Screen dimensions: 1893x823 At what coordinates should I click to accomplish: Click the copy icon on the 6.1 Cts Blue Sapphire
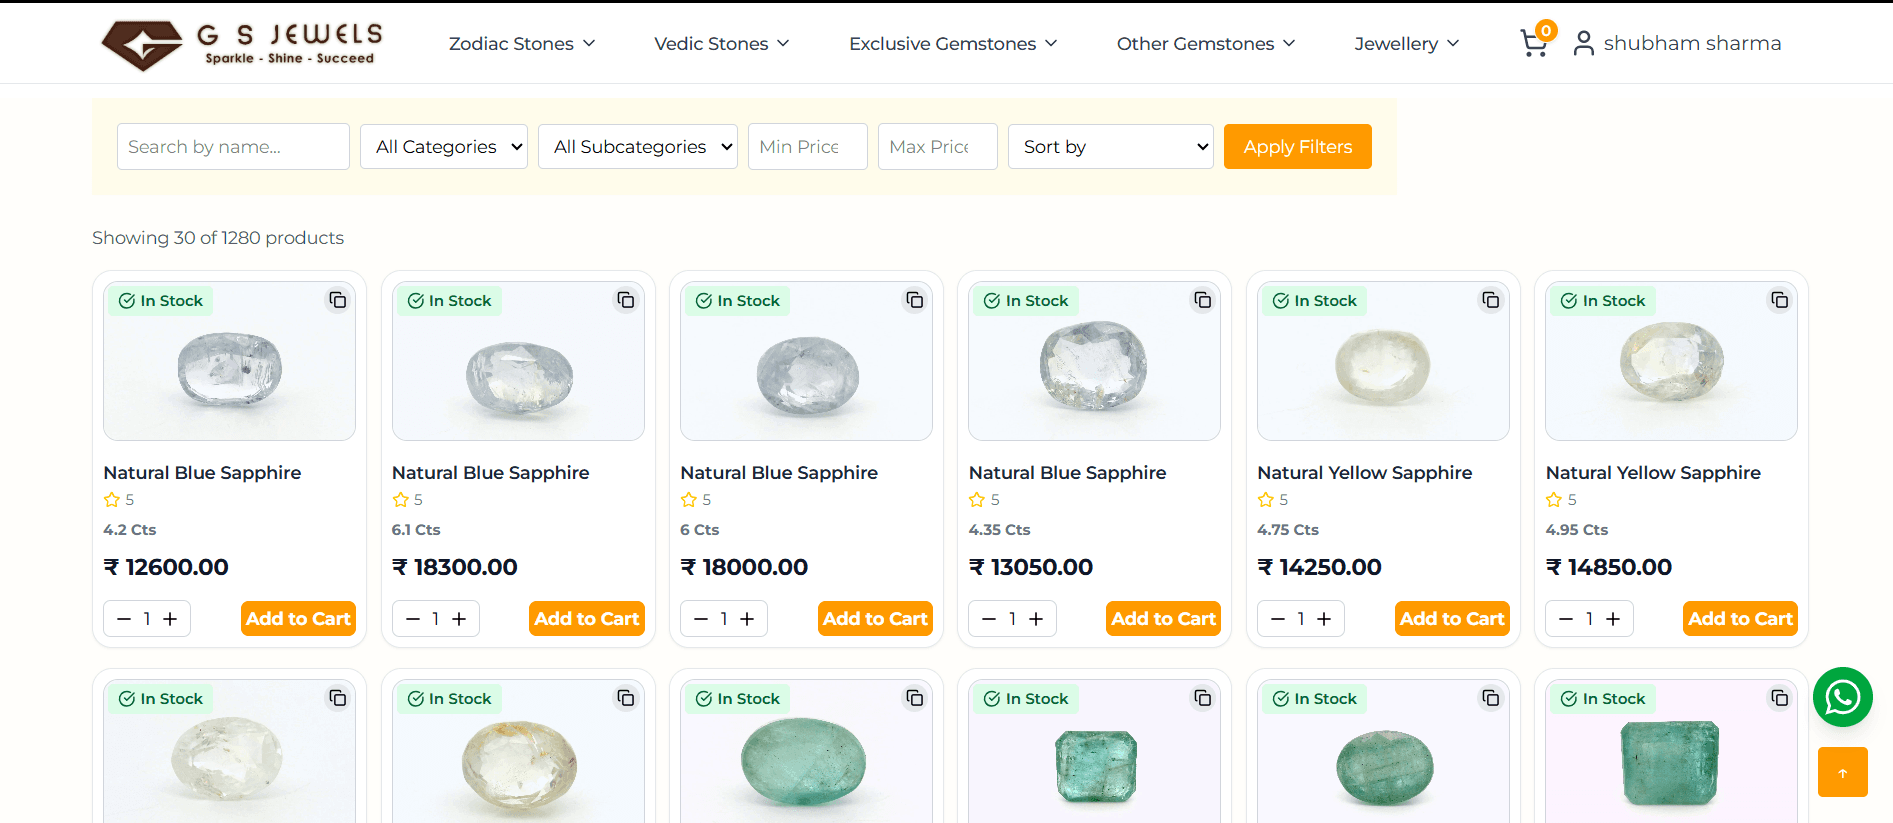(626, 300)
